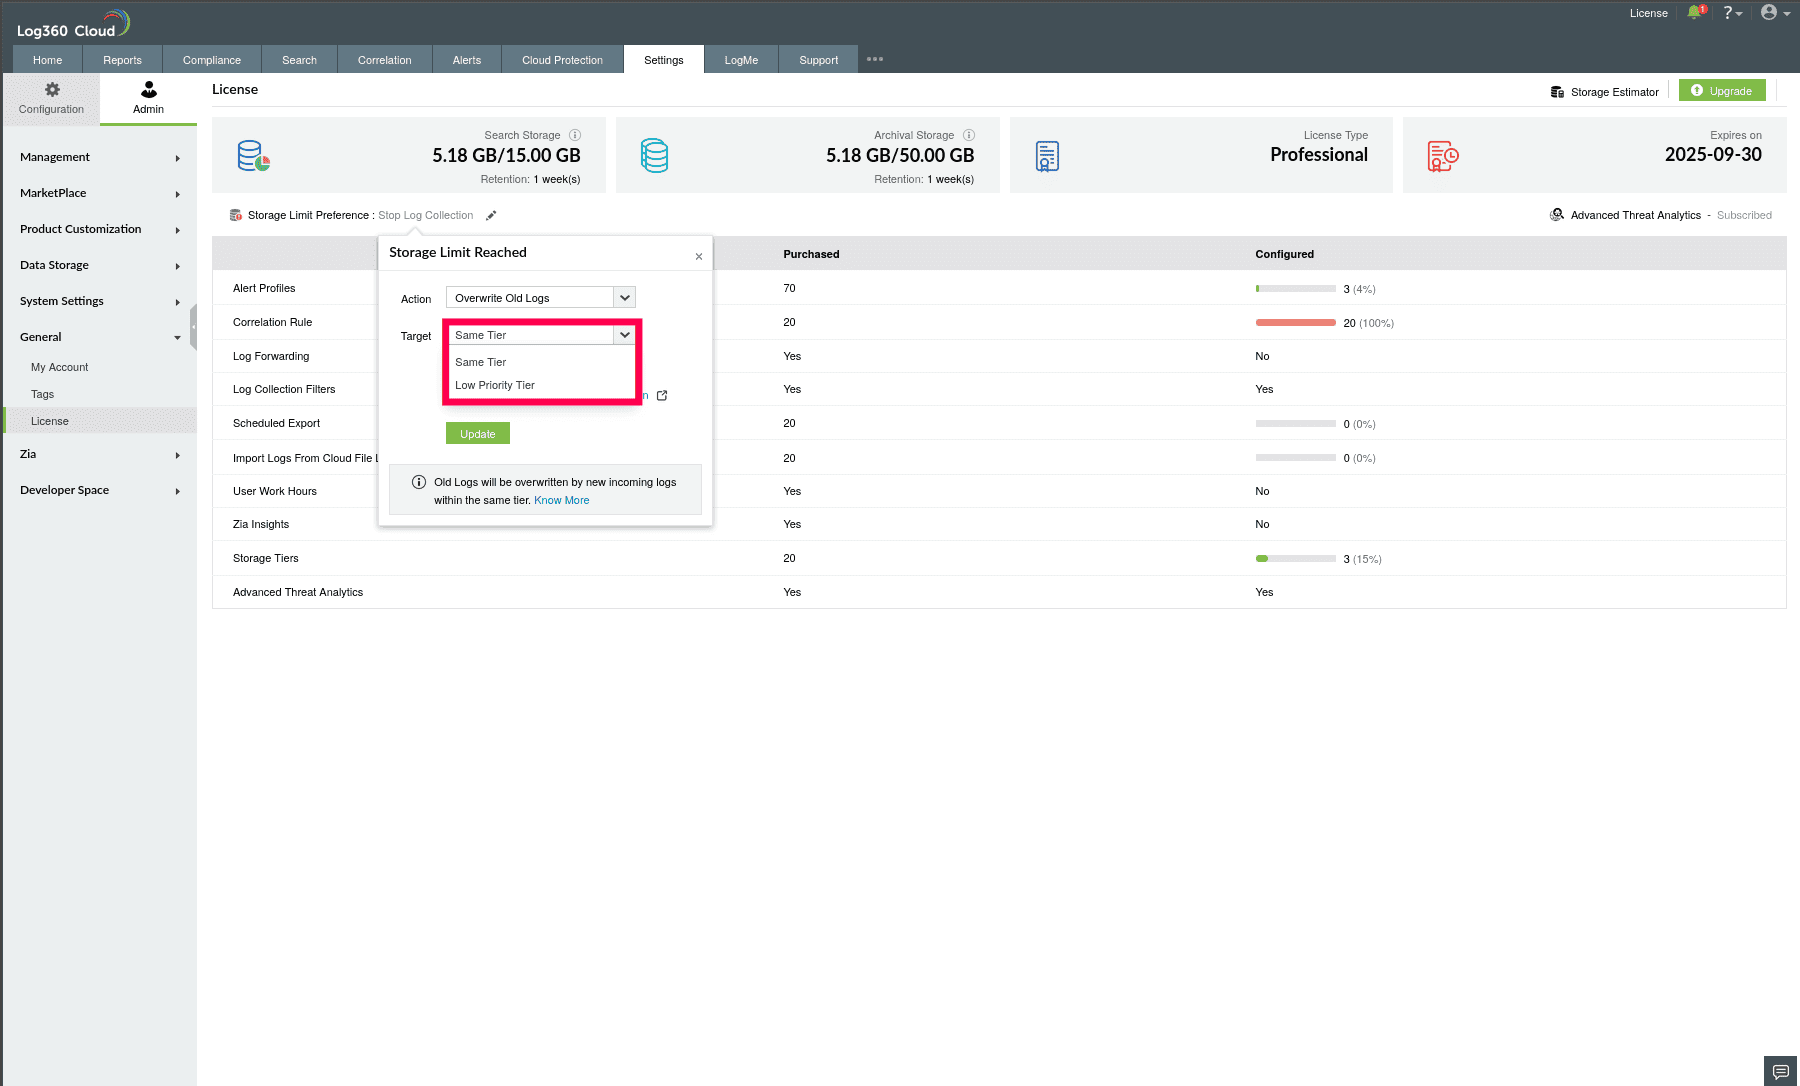Click the Configuration gear icon
This screenshot has width=1800, height=1086.
click(52, 89)
